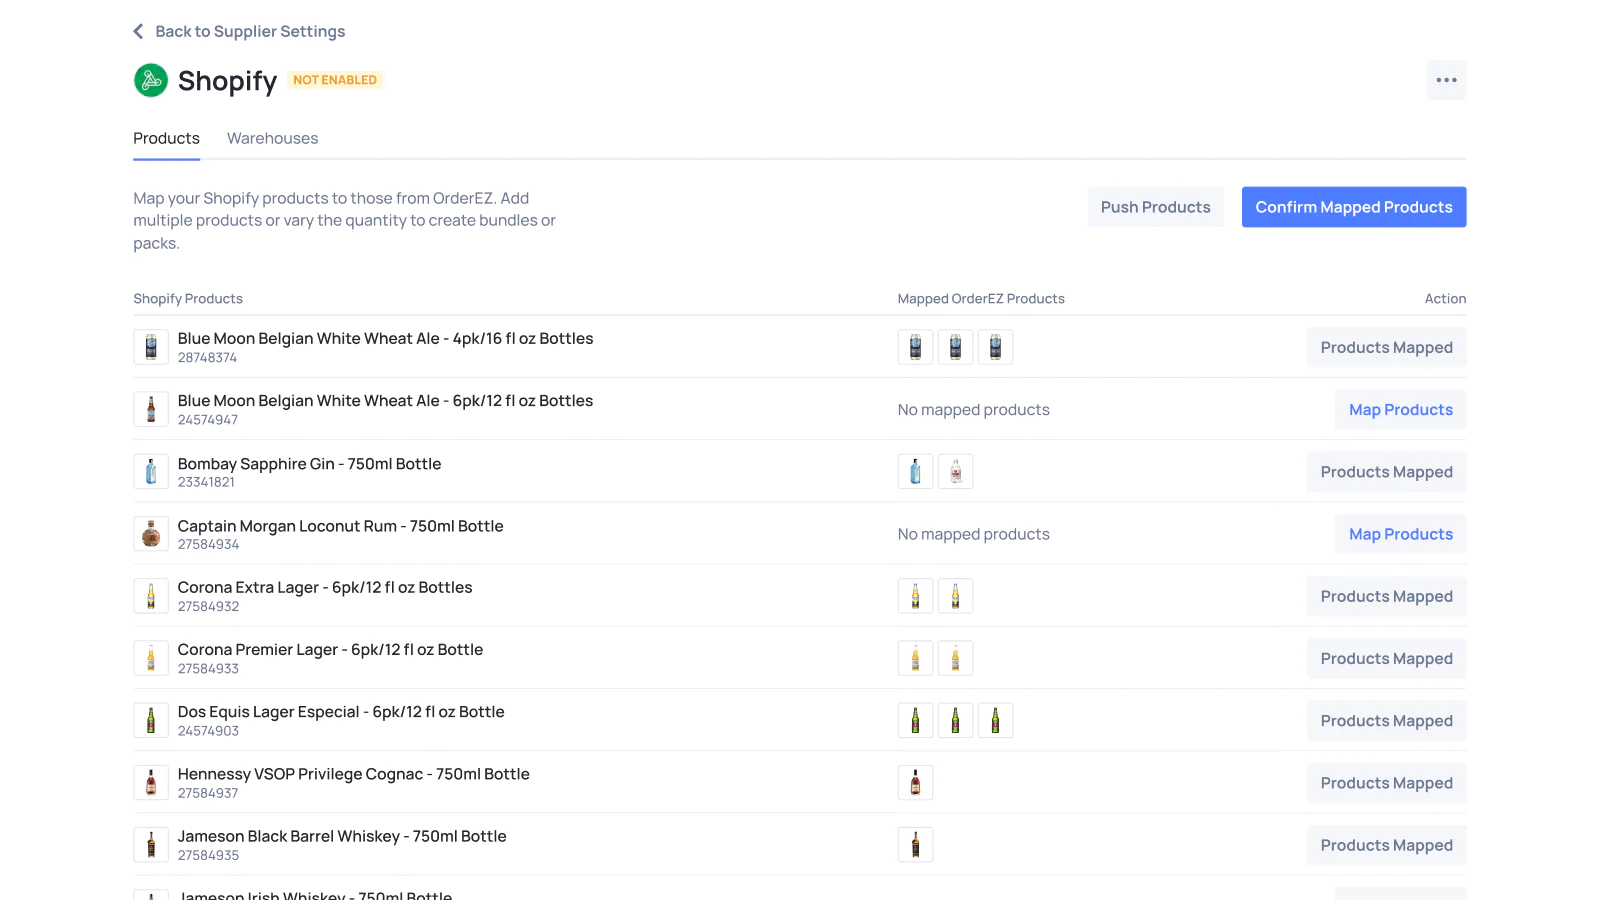Click first mapped icon in Corona Extra row
Screen dimensions: 1600x900
915,596
